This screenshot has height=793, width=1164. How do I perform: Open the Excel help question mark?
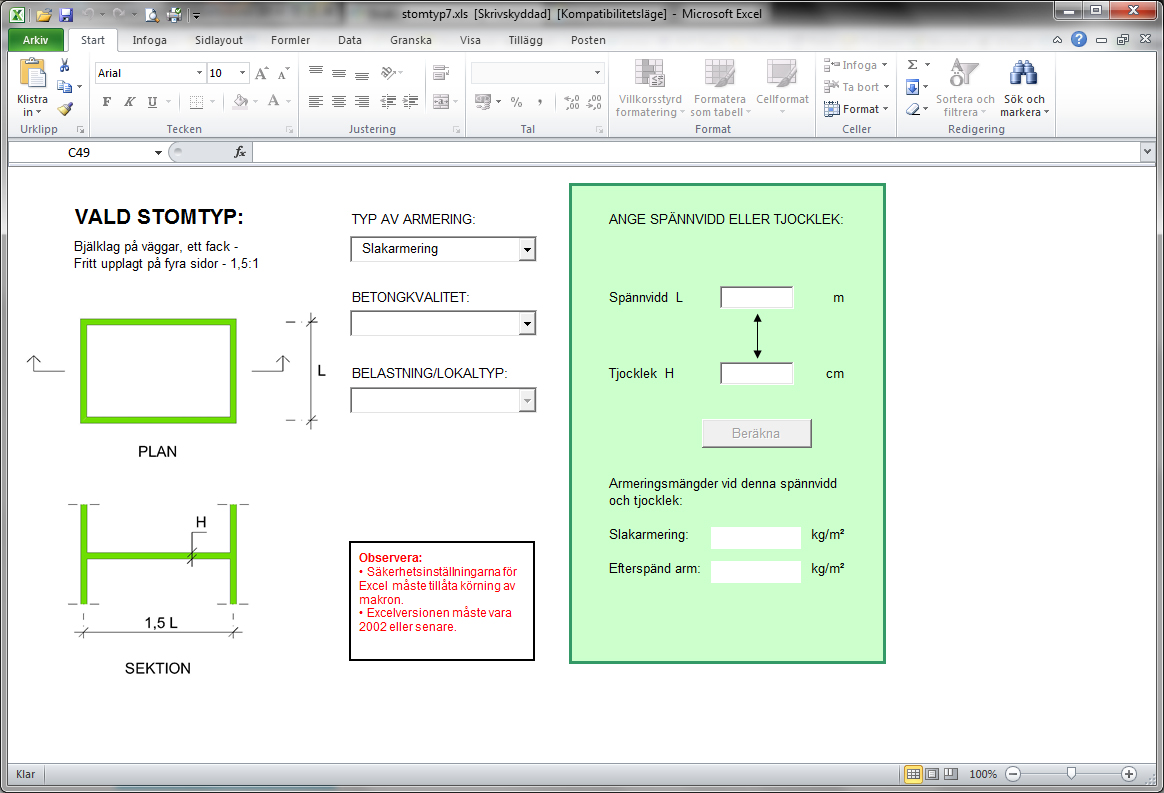[1079, 39]
